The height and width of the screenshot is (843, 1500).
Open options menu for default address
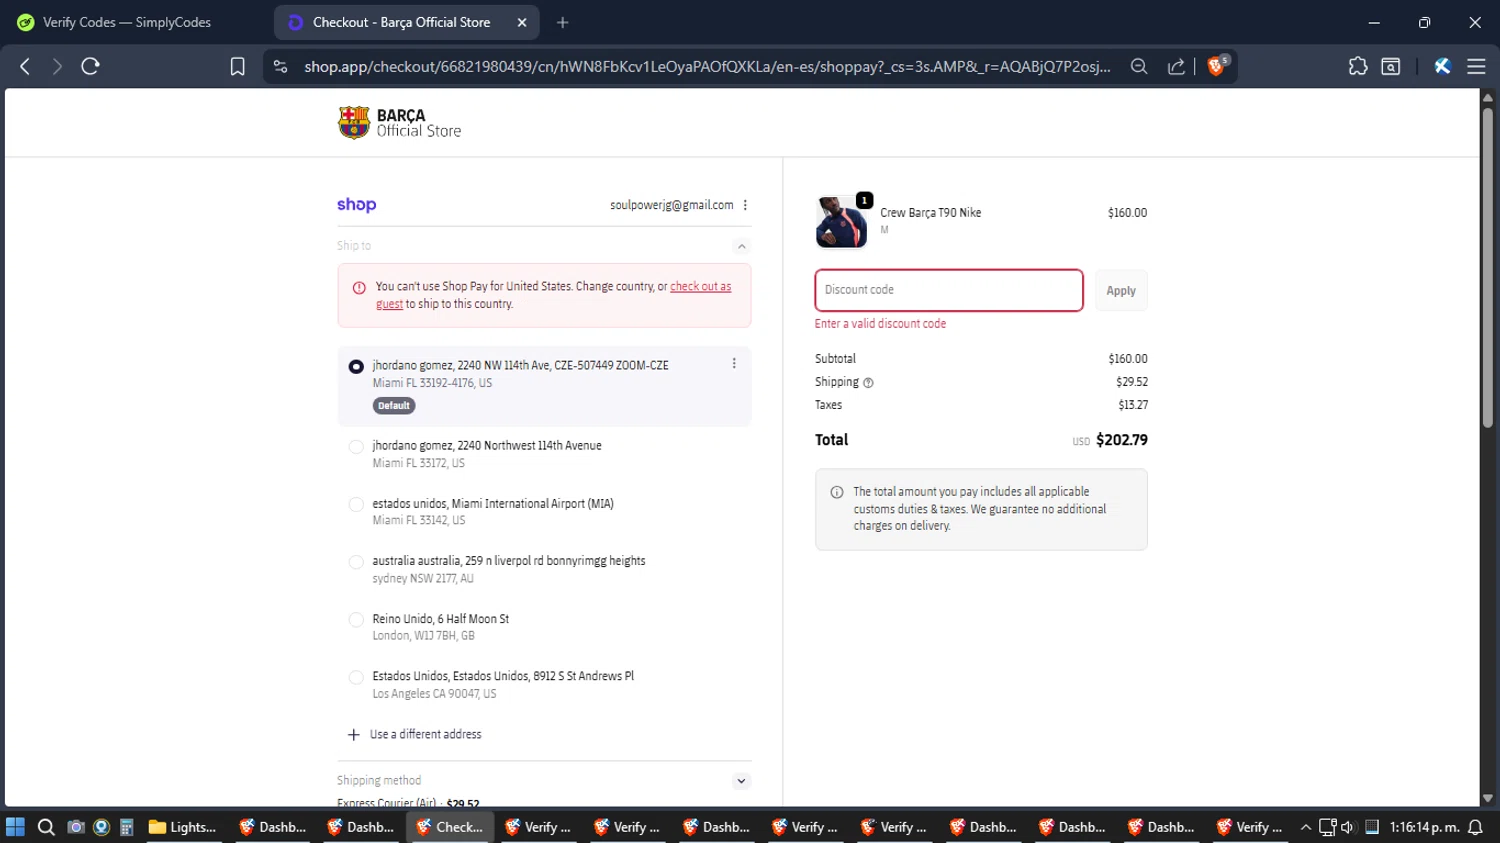[734, 364]
